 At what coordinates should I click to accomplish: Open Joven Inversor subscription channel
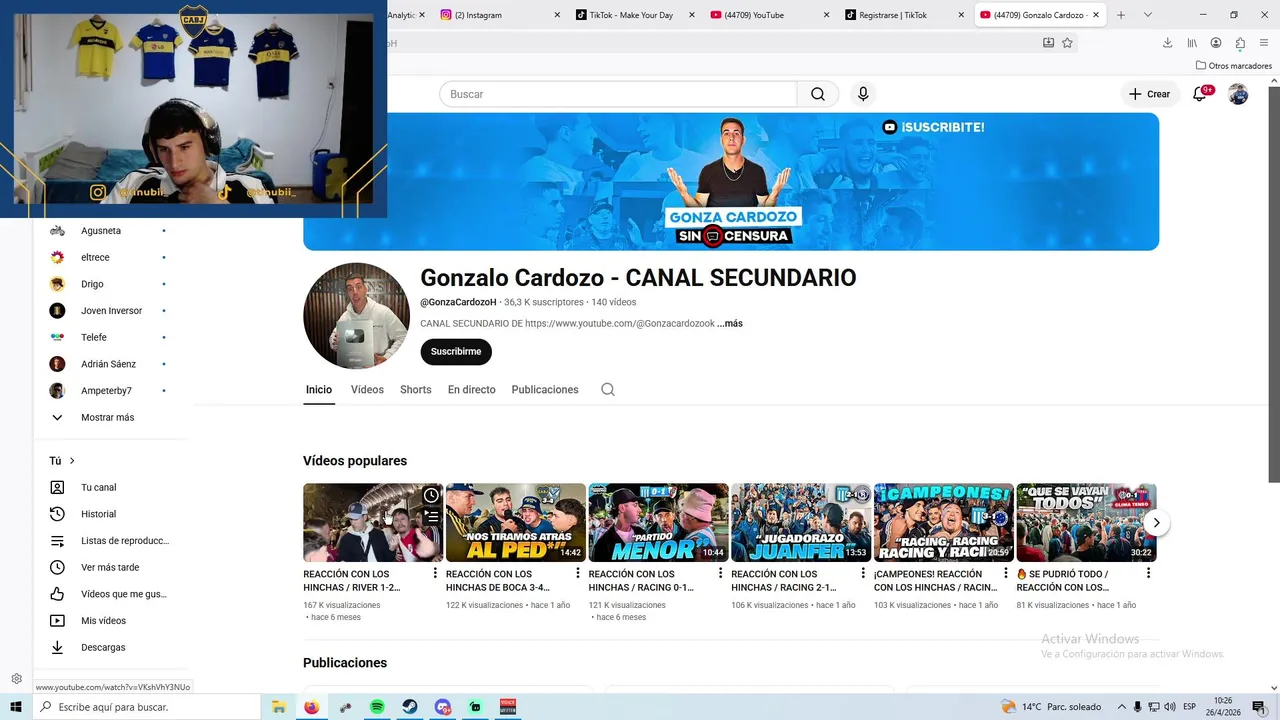pyautogui.click(x=109, y=311)
